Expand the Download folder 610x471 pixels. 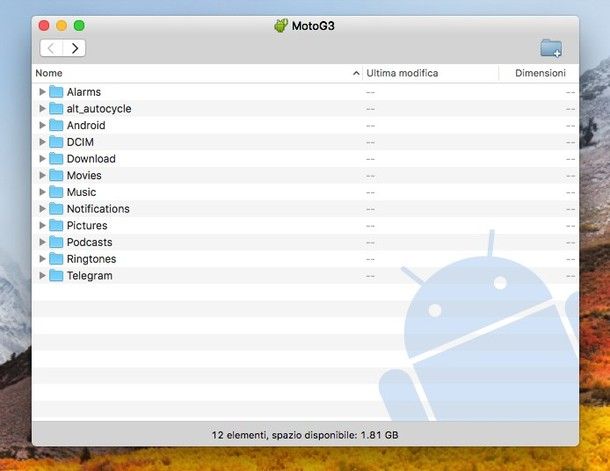(42, 159)
